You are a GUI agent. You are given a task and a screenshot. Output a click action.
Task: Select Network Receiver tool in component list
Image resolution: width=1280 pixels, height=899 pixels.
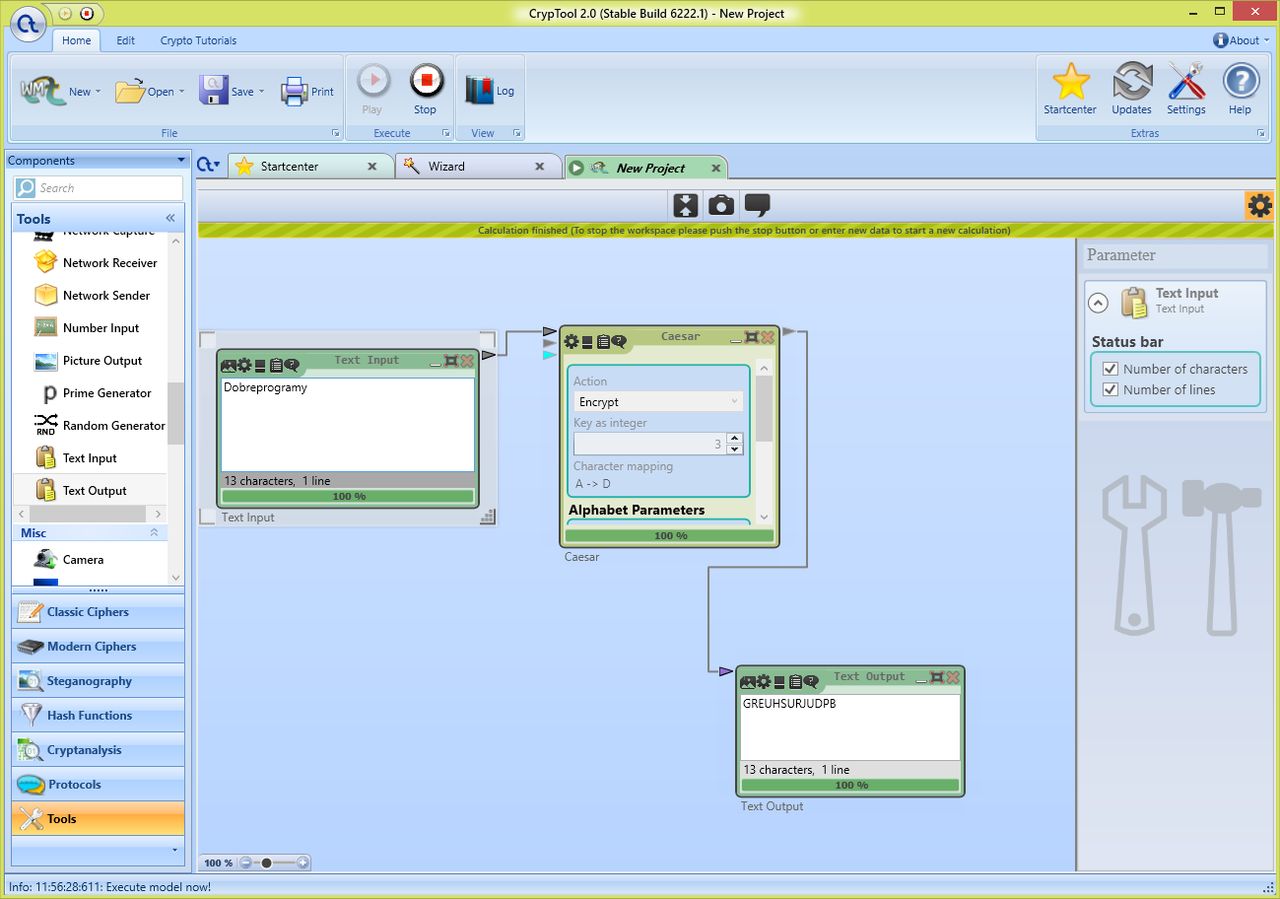[x=97, y=262]
